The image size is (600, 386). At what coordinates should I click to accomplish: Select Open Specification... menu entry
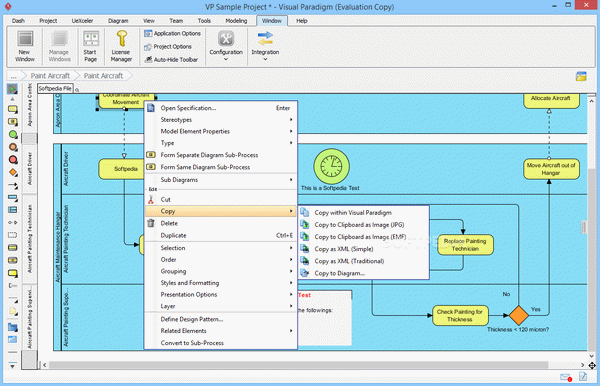pyautogui.click(x=221, y=108)
